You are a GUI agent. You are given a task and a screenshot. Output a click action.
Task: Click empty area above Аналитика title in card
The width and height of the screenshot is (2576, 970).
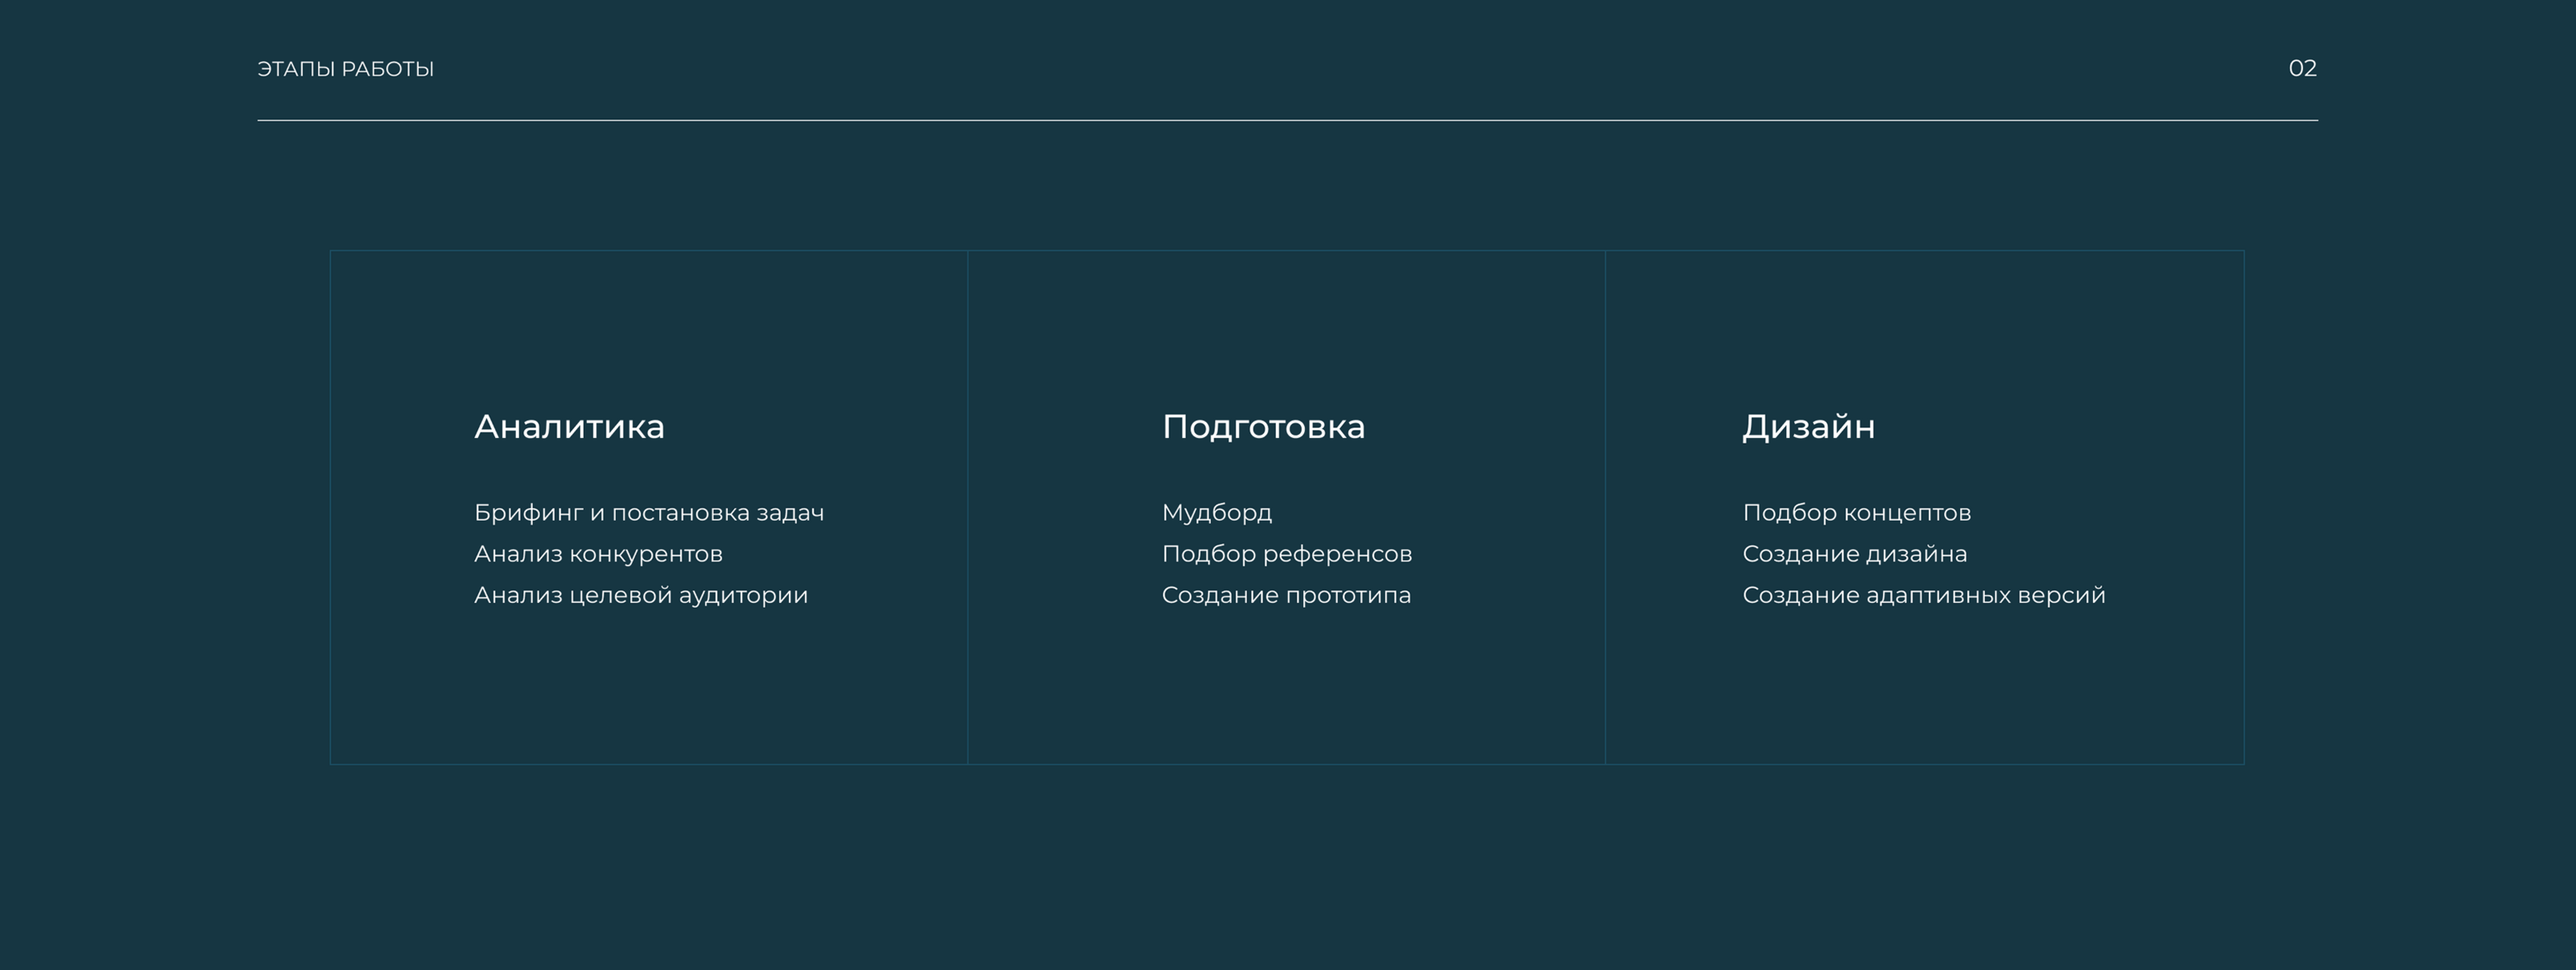(x=649, y=330)
